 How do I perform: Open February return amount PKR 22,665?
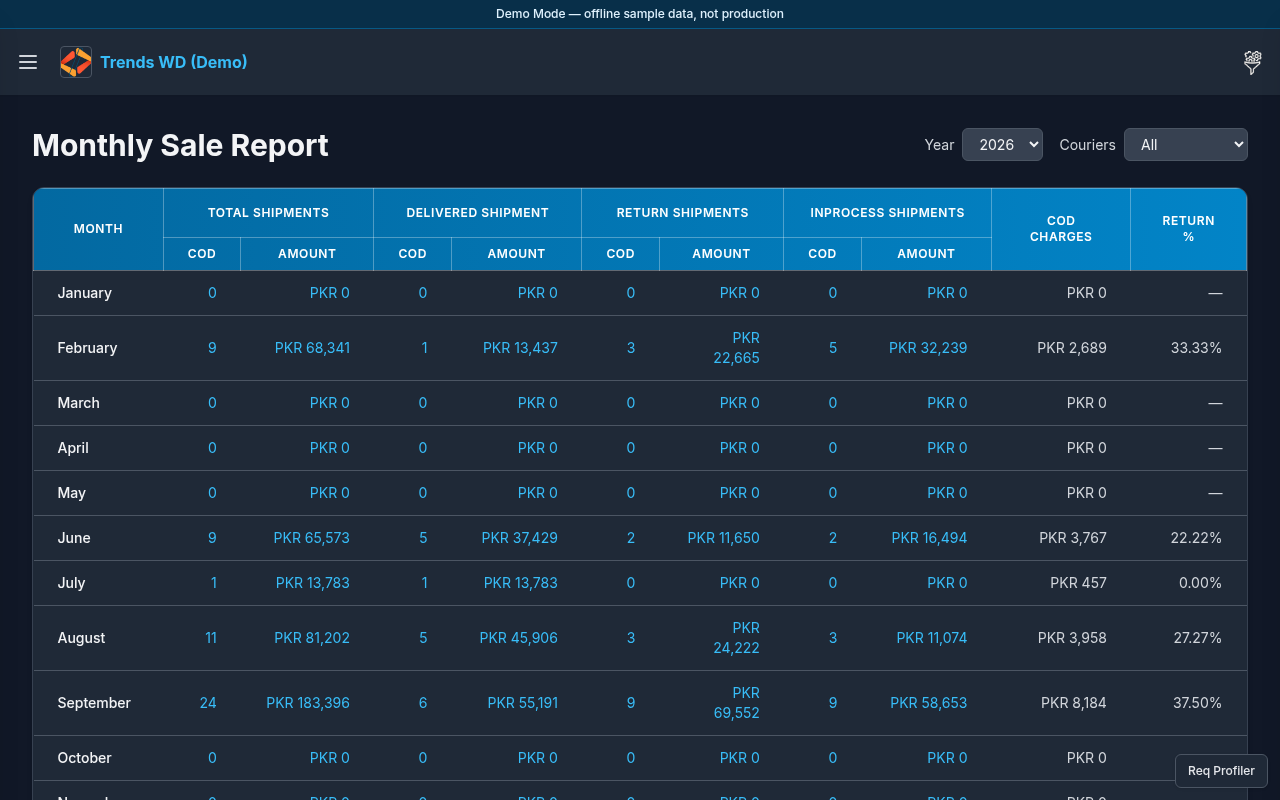[x=737, y=348]
